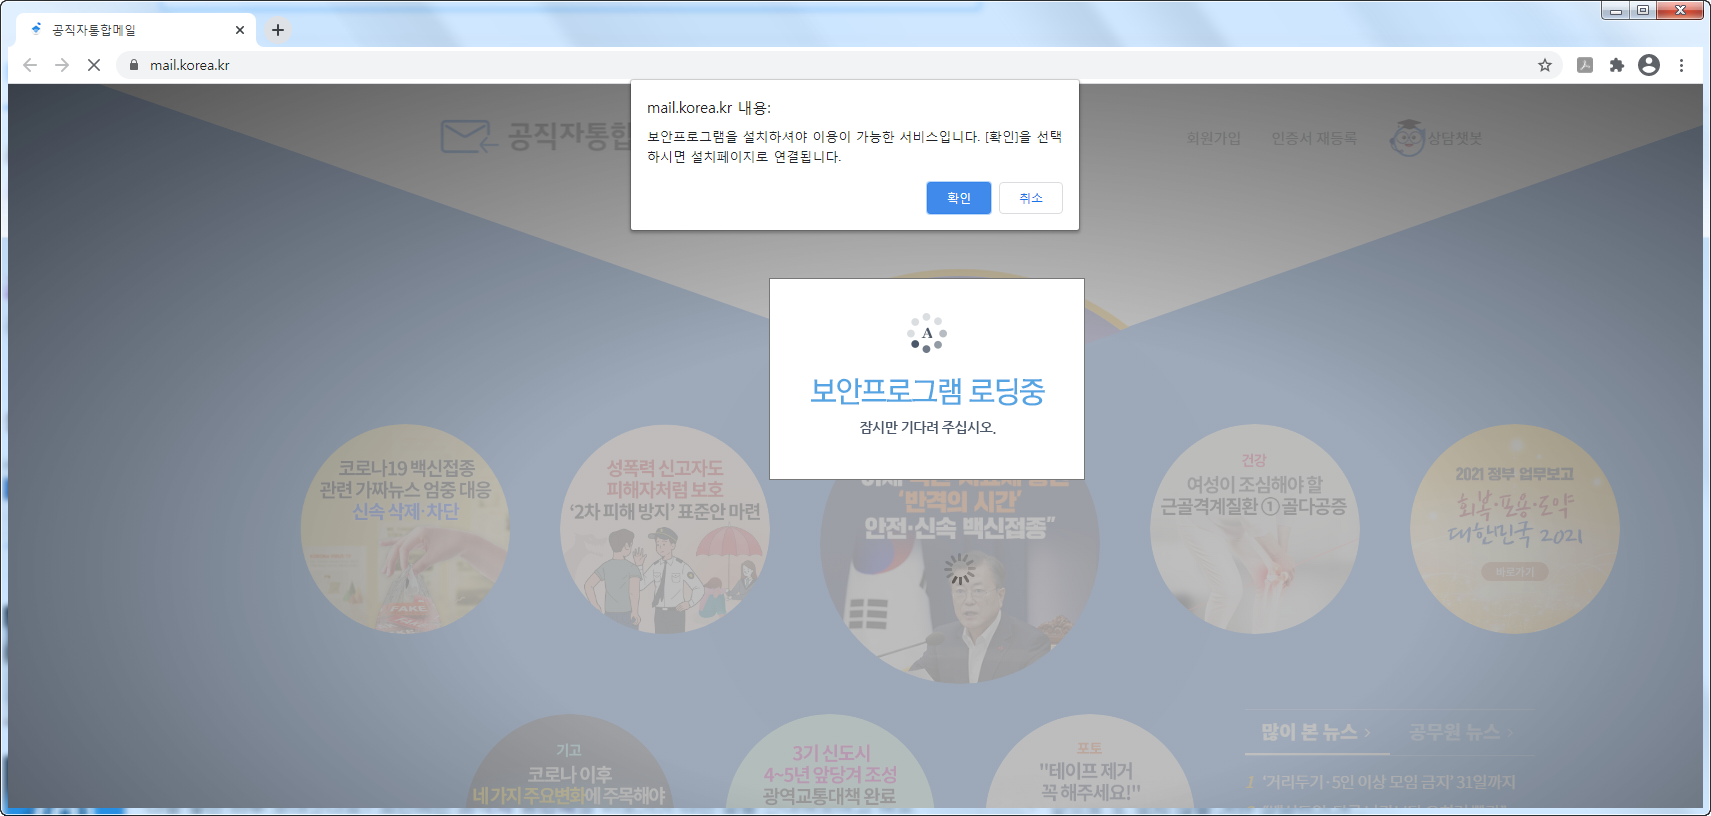Click the 바로가기 button in the 2021 circle
1711x816 pixels.
pos(1514,572)
